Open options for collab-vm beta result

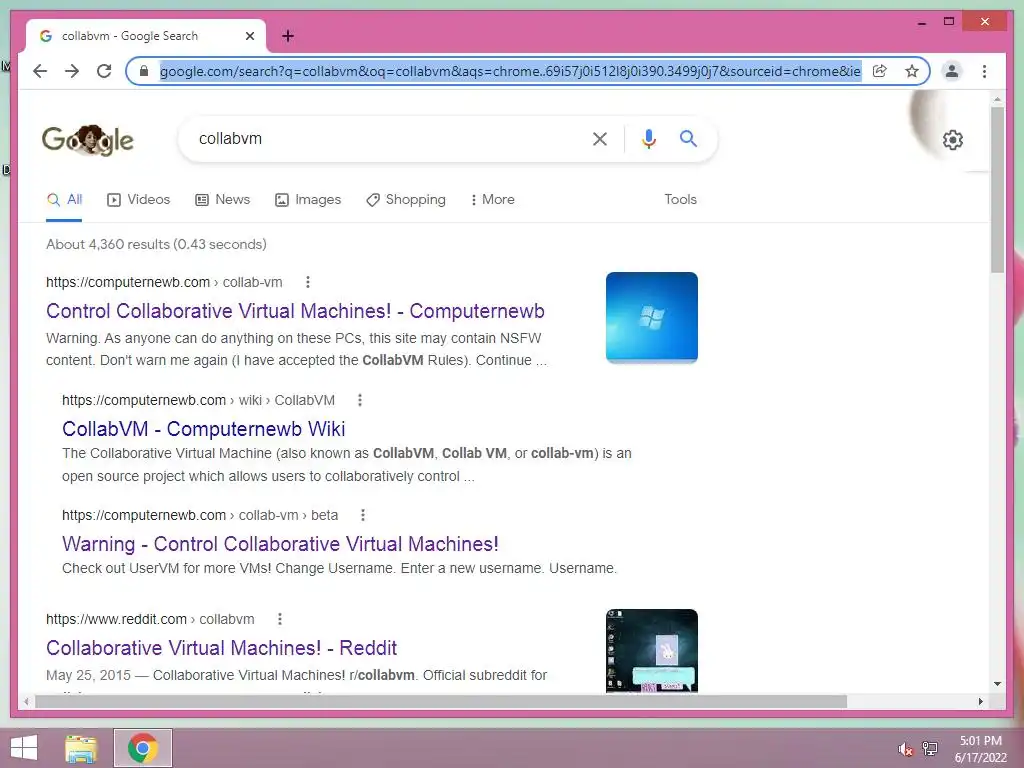tap(363, 515)
